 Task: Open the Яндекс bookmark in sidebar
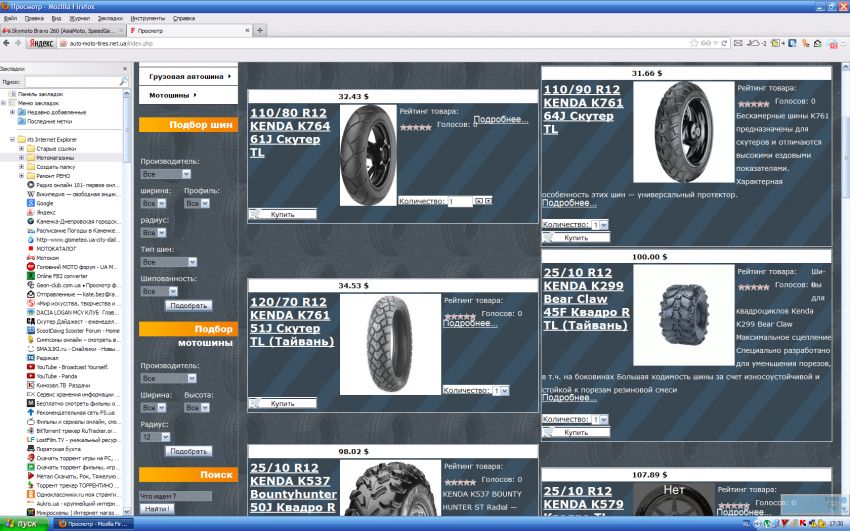[46, 212]
